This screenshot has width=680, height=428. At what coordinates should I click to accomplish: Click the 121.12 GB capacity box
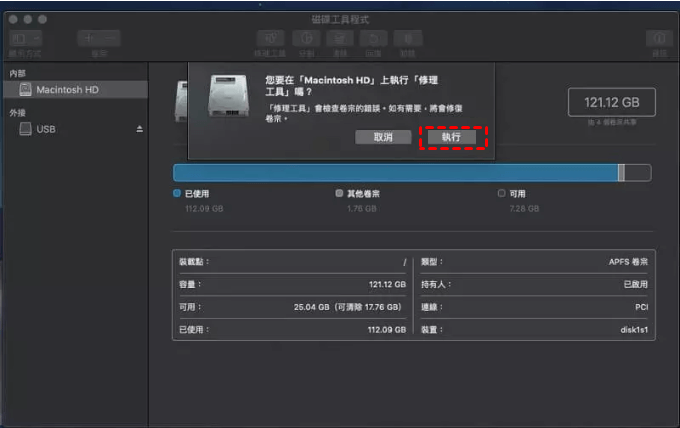coord(611,102)
